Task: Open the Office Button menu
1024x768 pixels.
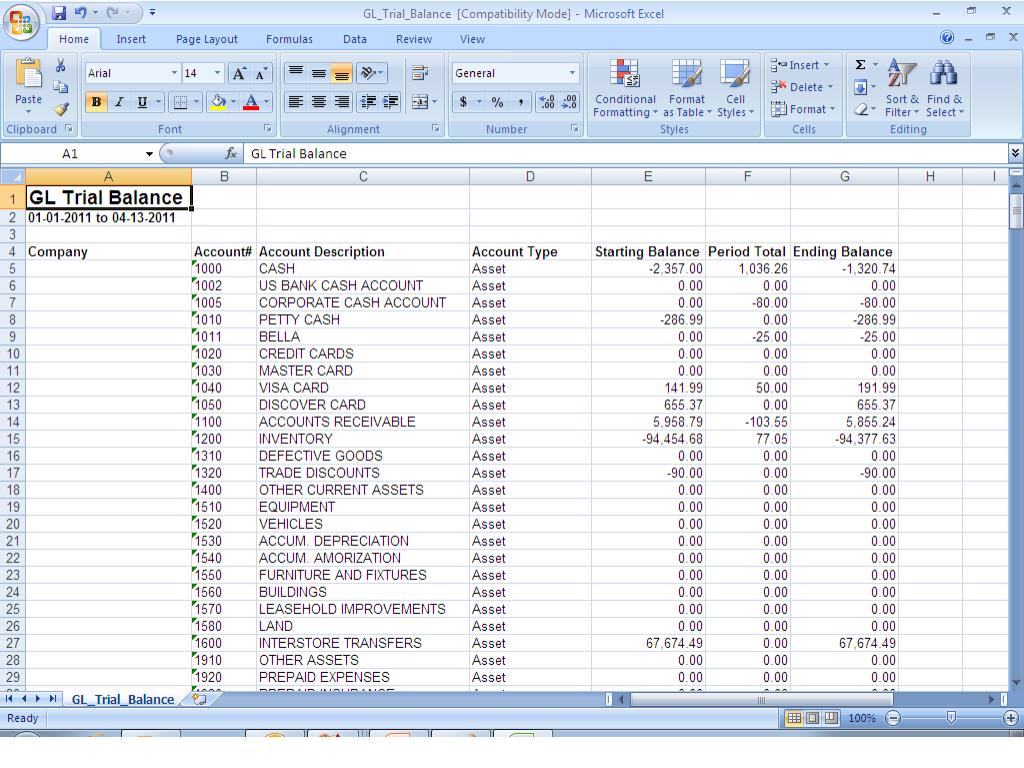Action: 20,22
